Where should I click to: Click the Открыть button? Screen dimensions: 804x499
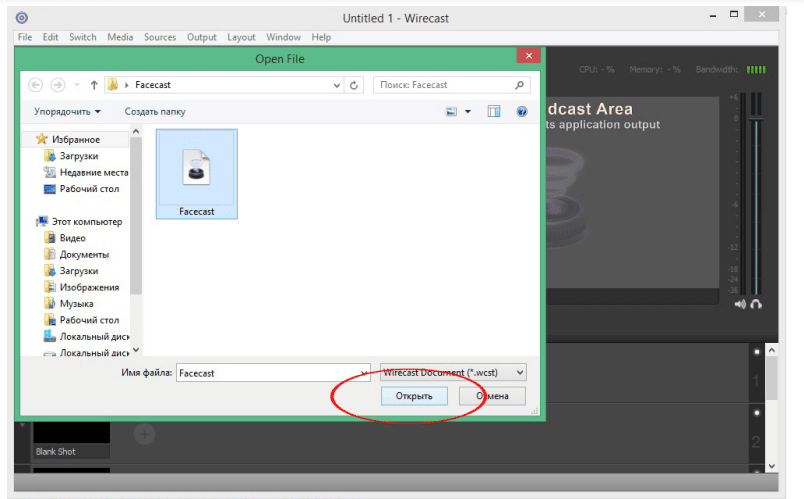pos(414,396)
